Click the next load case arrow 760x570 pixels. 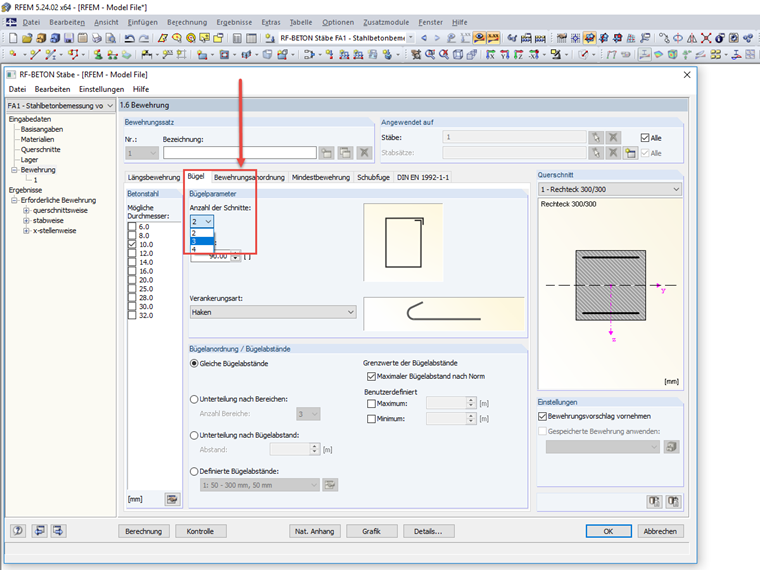(437, 38)
